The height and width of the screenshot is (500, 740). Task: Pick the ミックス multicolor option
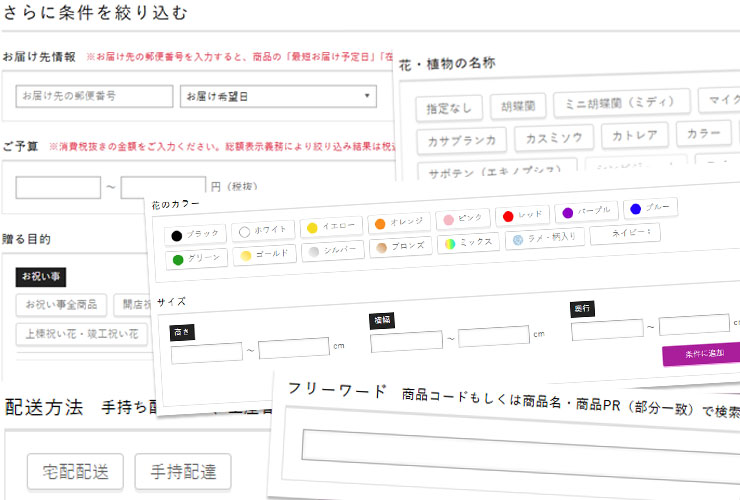coord(468,243)
